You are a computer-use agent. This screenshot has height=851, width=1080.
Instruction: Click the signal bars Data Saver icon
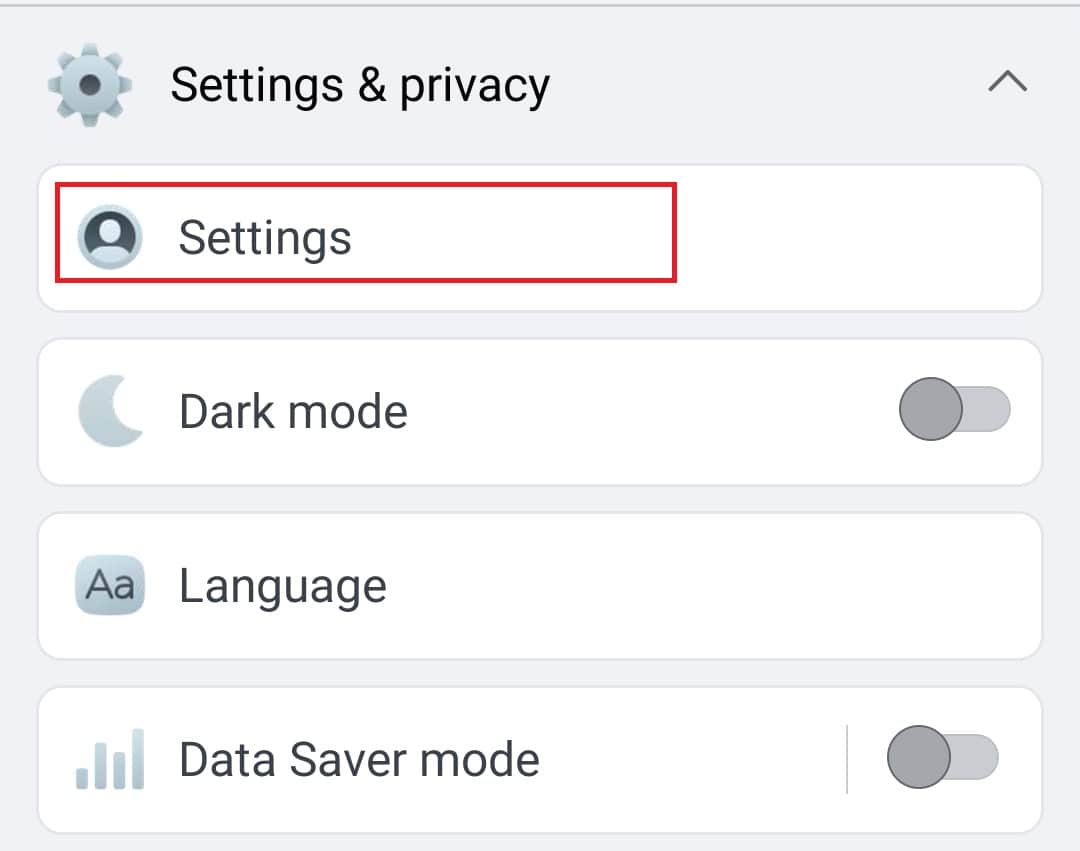pyautogui.click(x=110, y=759)
